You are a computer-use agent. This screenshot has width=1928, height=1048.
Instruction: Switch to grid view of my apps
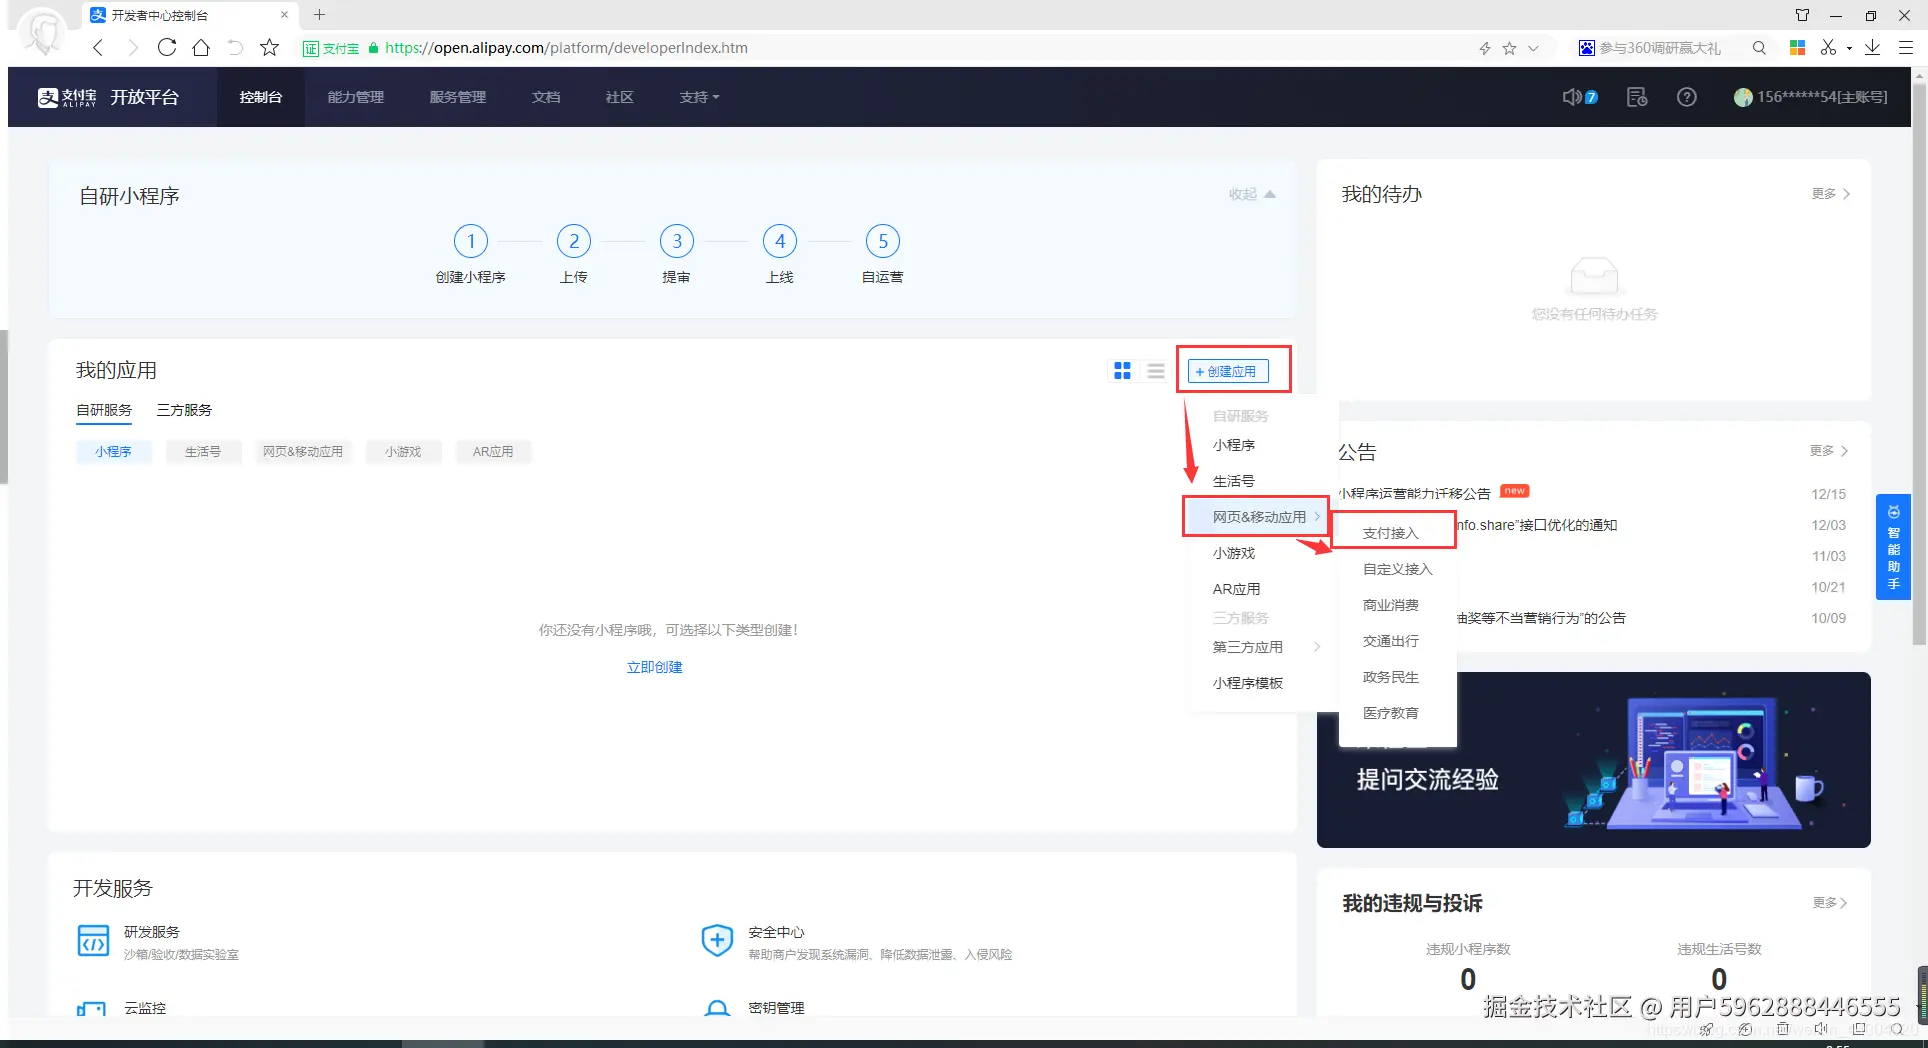(x=1122, y=371)
